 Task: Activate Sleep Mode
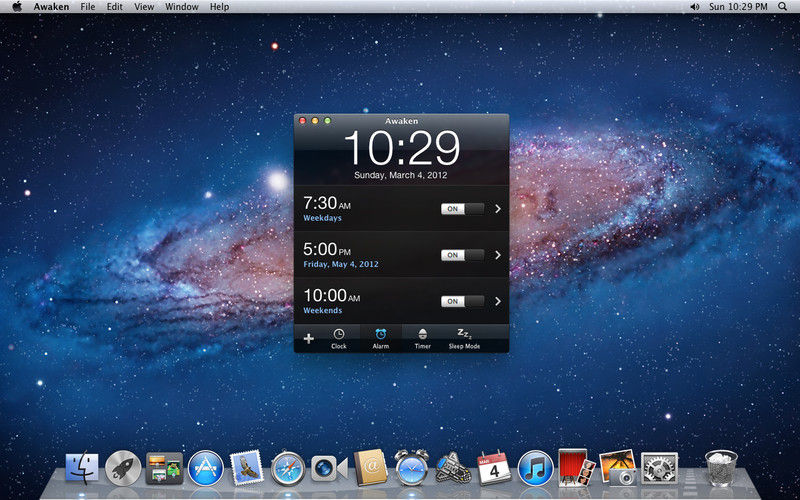tap(464, 339)
